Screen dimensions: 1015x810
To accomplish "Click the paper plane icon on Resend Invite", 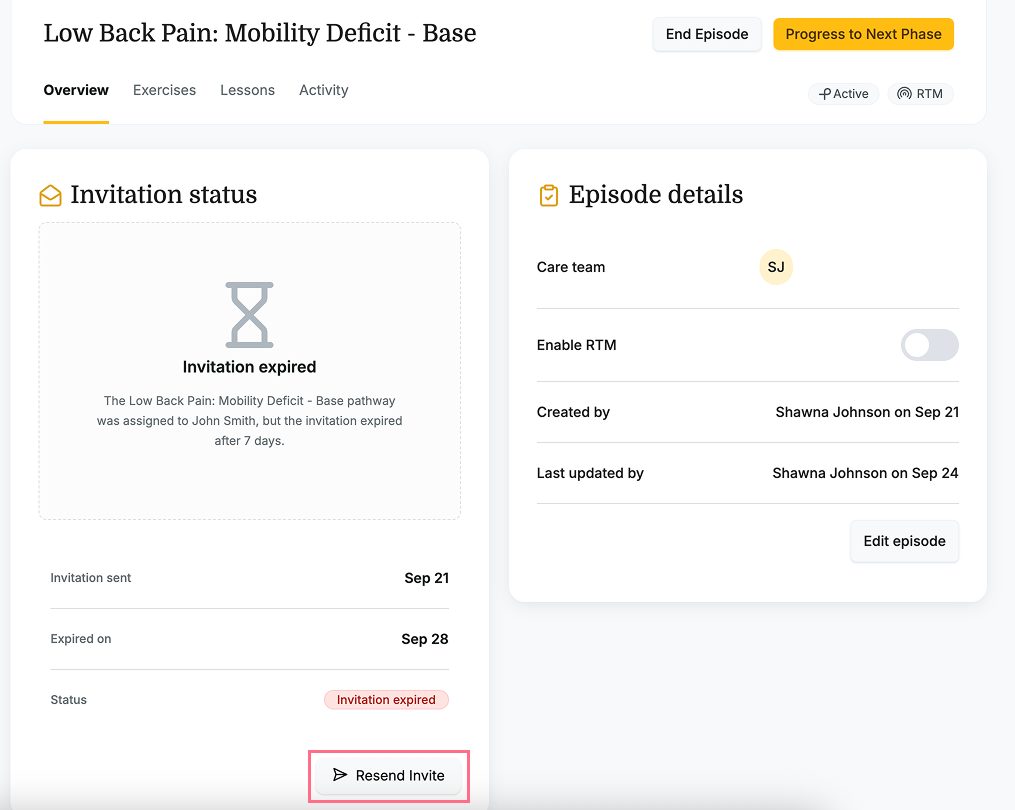I will pos(340,775).
